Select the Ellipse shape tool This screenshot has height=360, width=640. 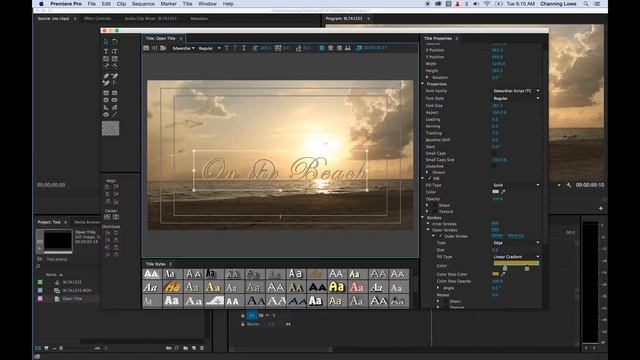(x=106, y=114)
